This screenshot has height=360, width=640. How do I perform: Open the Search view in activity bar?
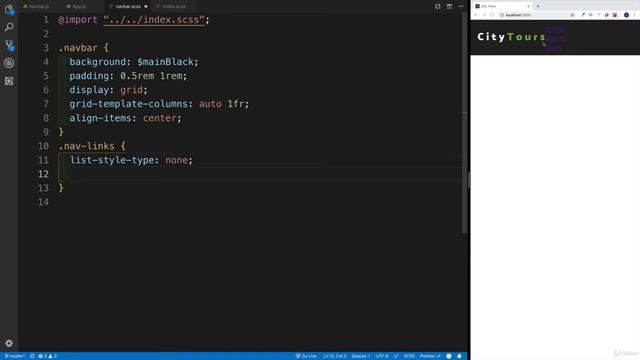point(9,27)
